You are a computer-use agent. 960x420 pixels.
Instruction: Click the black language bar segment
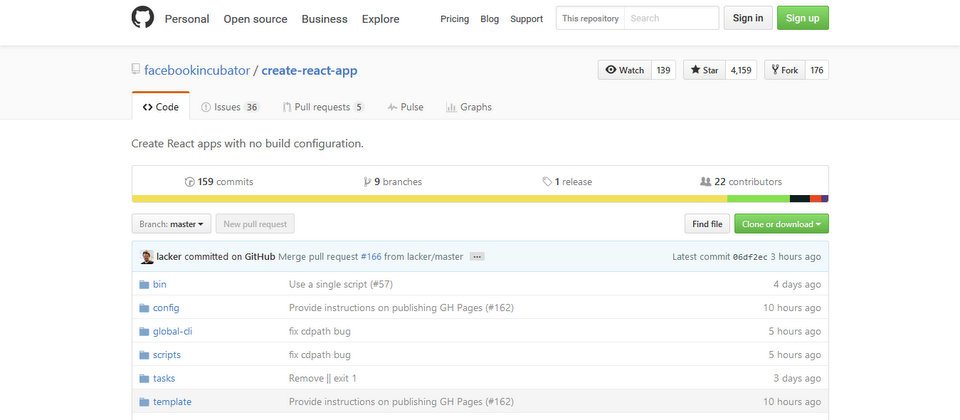800,199
